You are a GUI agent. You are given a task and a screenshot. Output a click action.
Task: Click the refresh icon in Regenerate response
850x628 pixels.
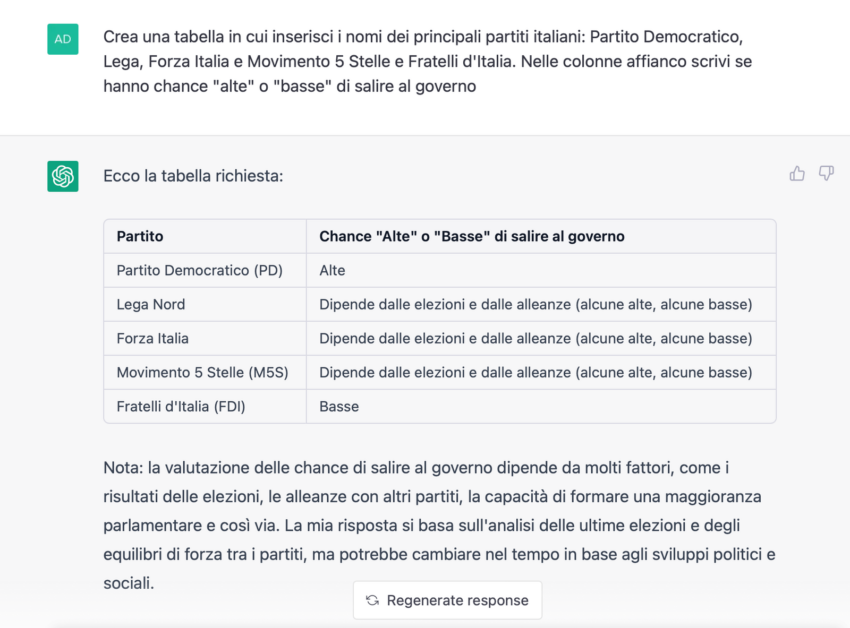click(x=372, y=600)
